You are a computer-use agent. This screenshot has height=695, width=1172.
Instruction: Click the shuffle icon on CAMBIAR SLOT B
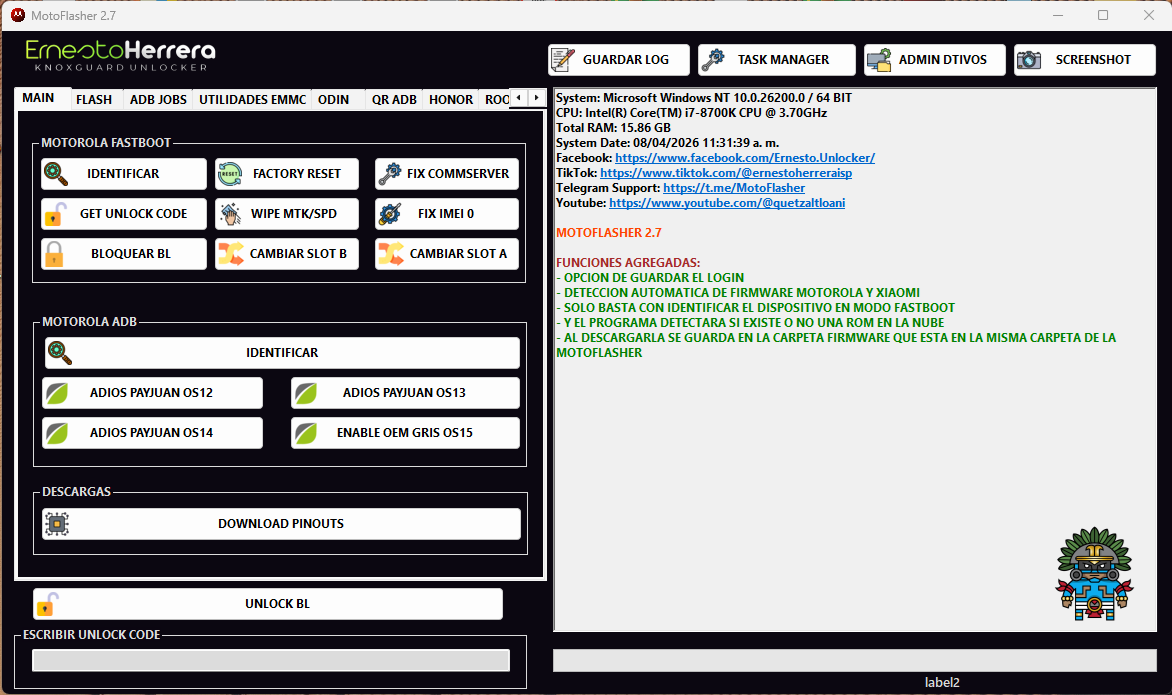pos(230,254)
